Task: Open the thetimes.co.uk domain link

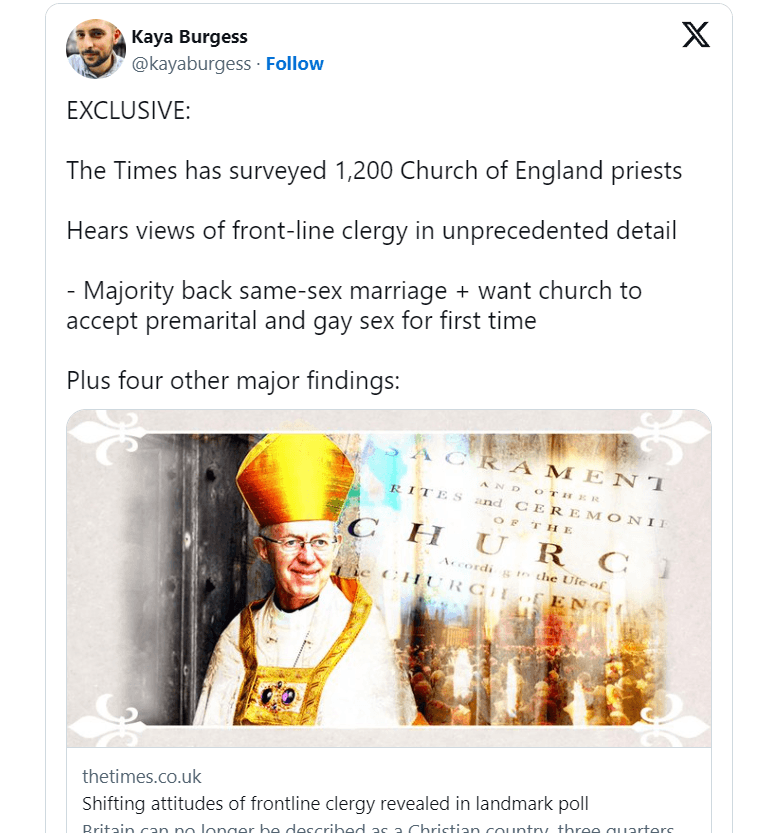Action: 141,777
